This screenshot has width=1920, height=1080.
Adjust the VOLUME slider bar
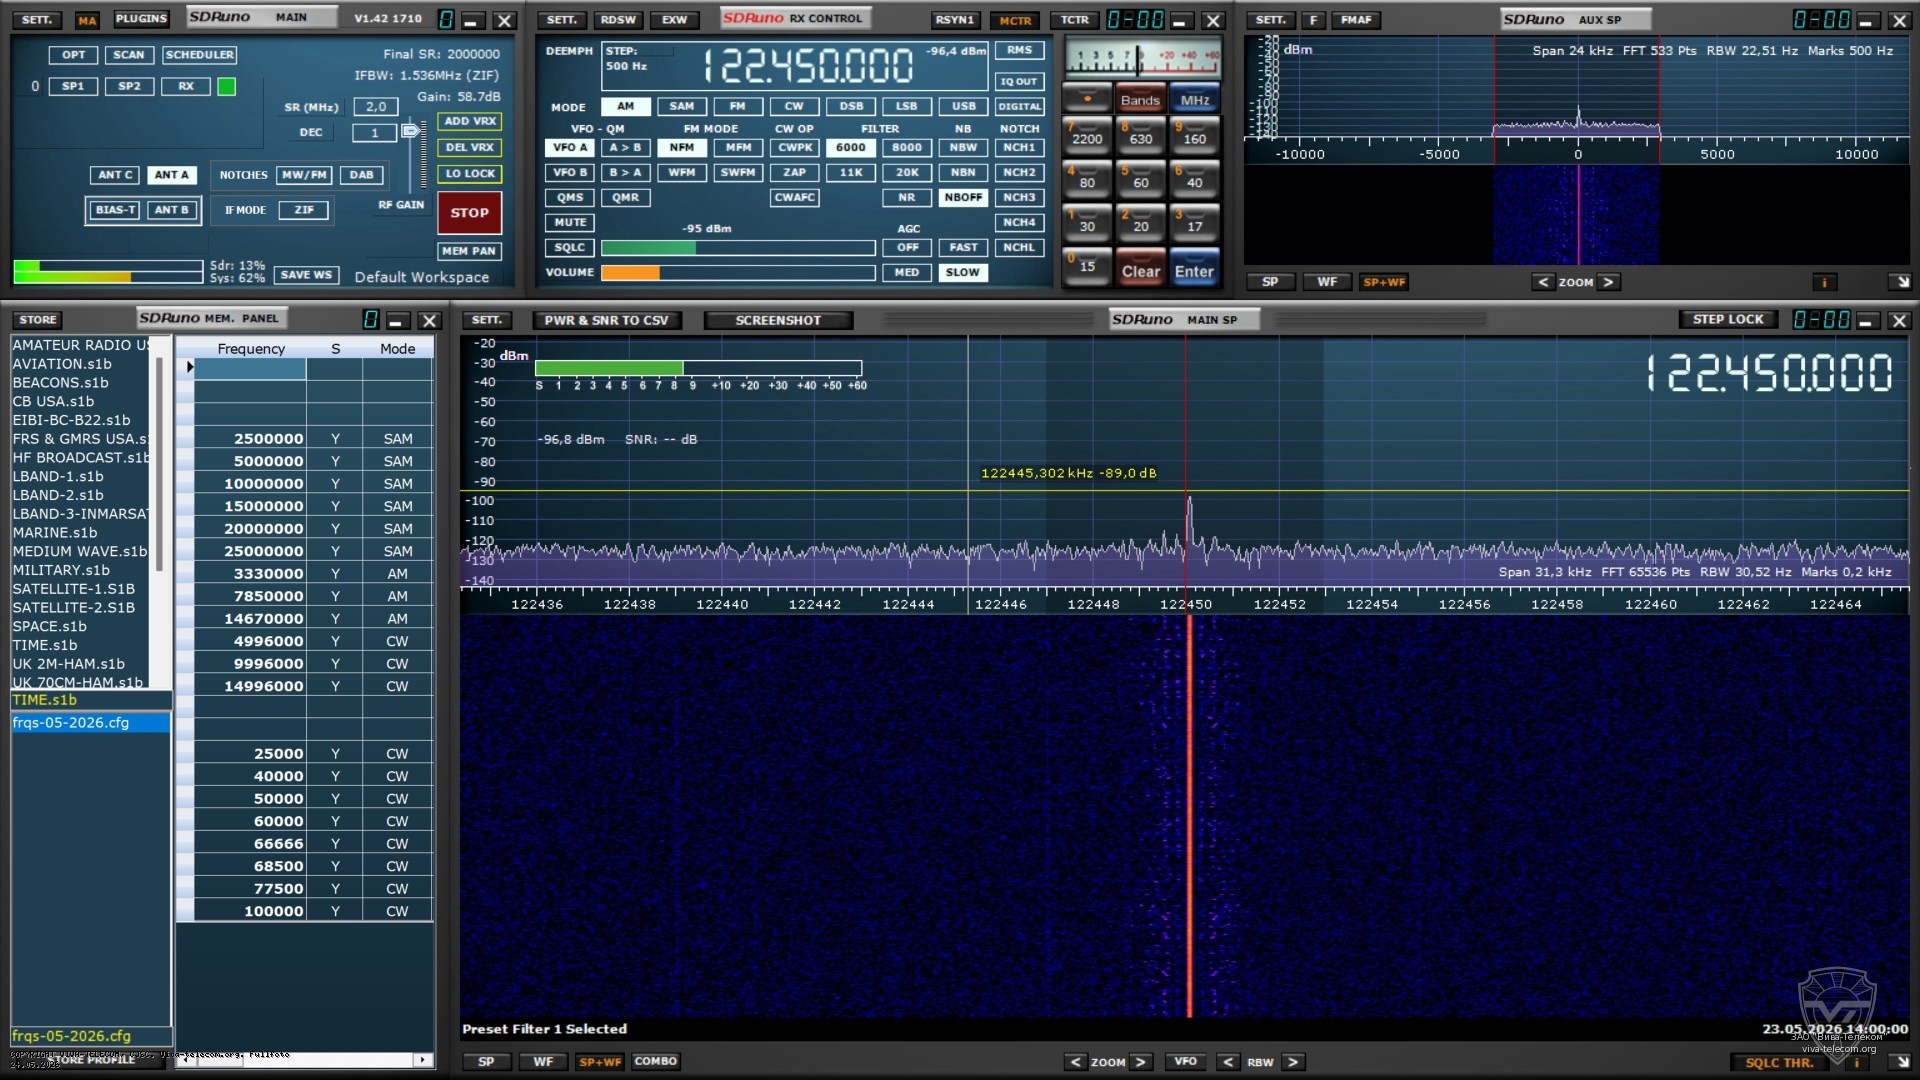point(738,272)
